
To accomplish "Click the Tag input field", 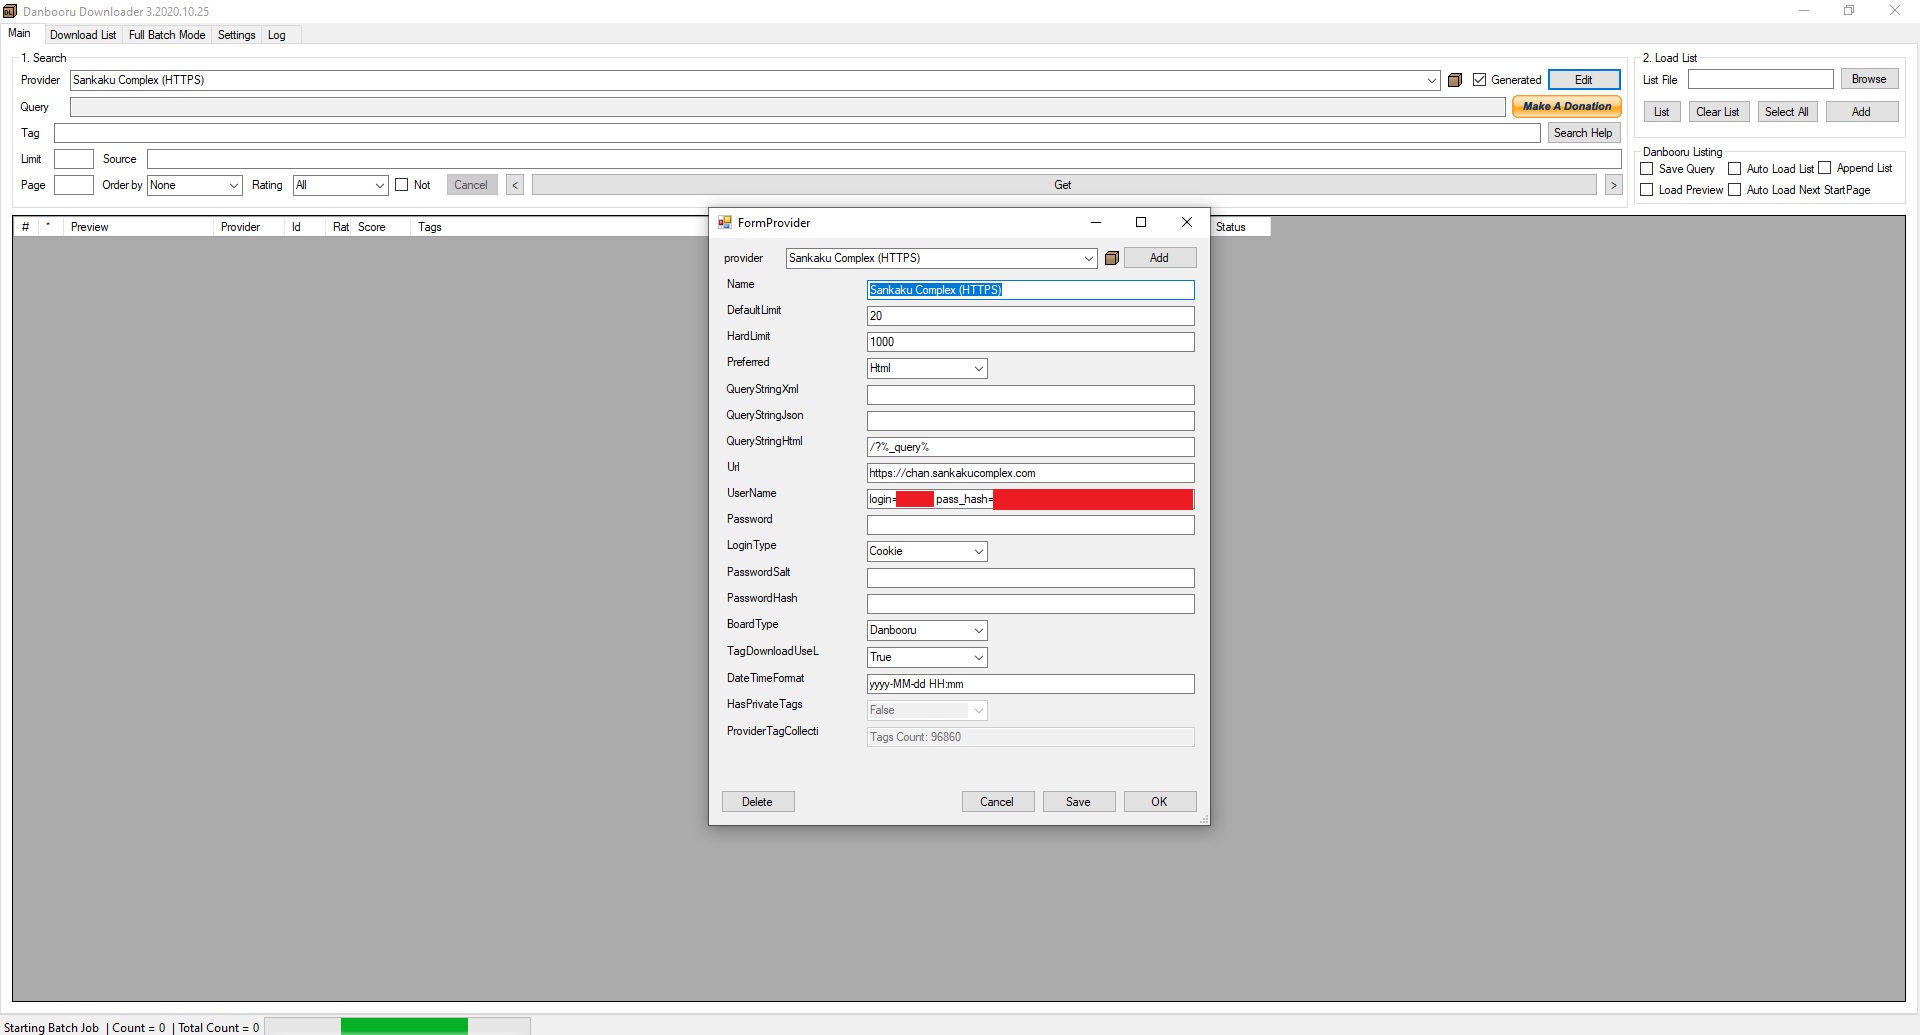I will pyautogui.click(x=797, y=133).
